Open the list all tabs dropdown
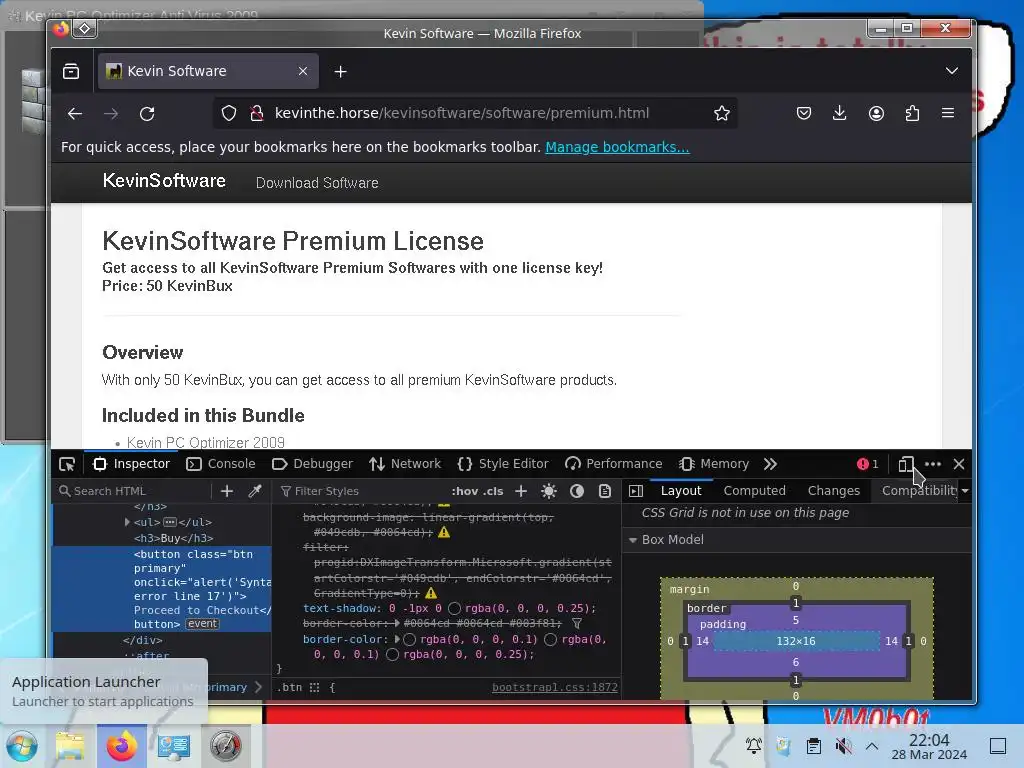The image size is (1024, 768). pos(952,71)
